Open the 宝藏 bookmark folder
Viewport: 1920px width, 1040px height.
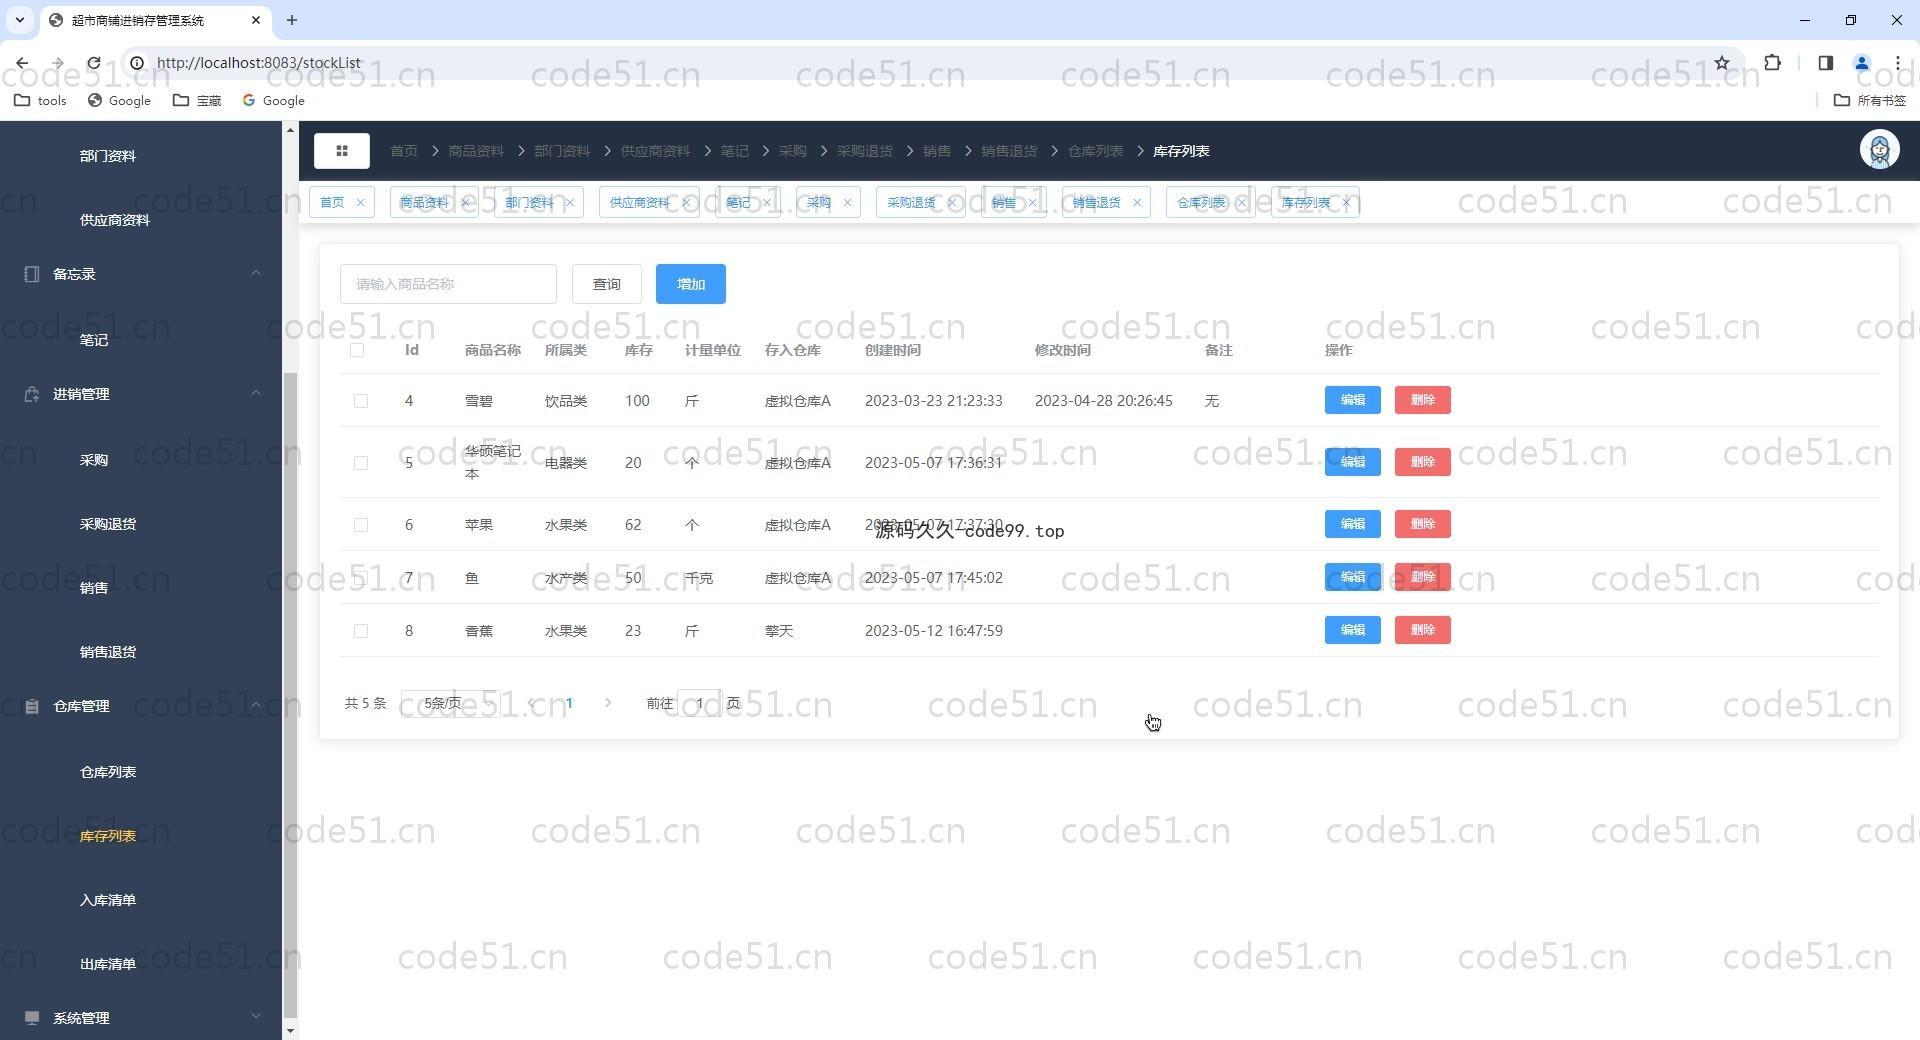(197, 100)
